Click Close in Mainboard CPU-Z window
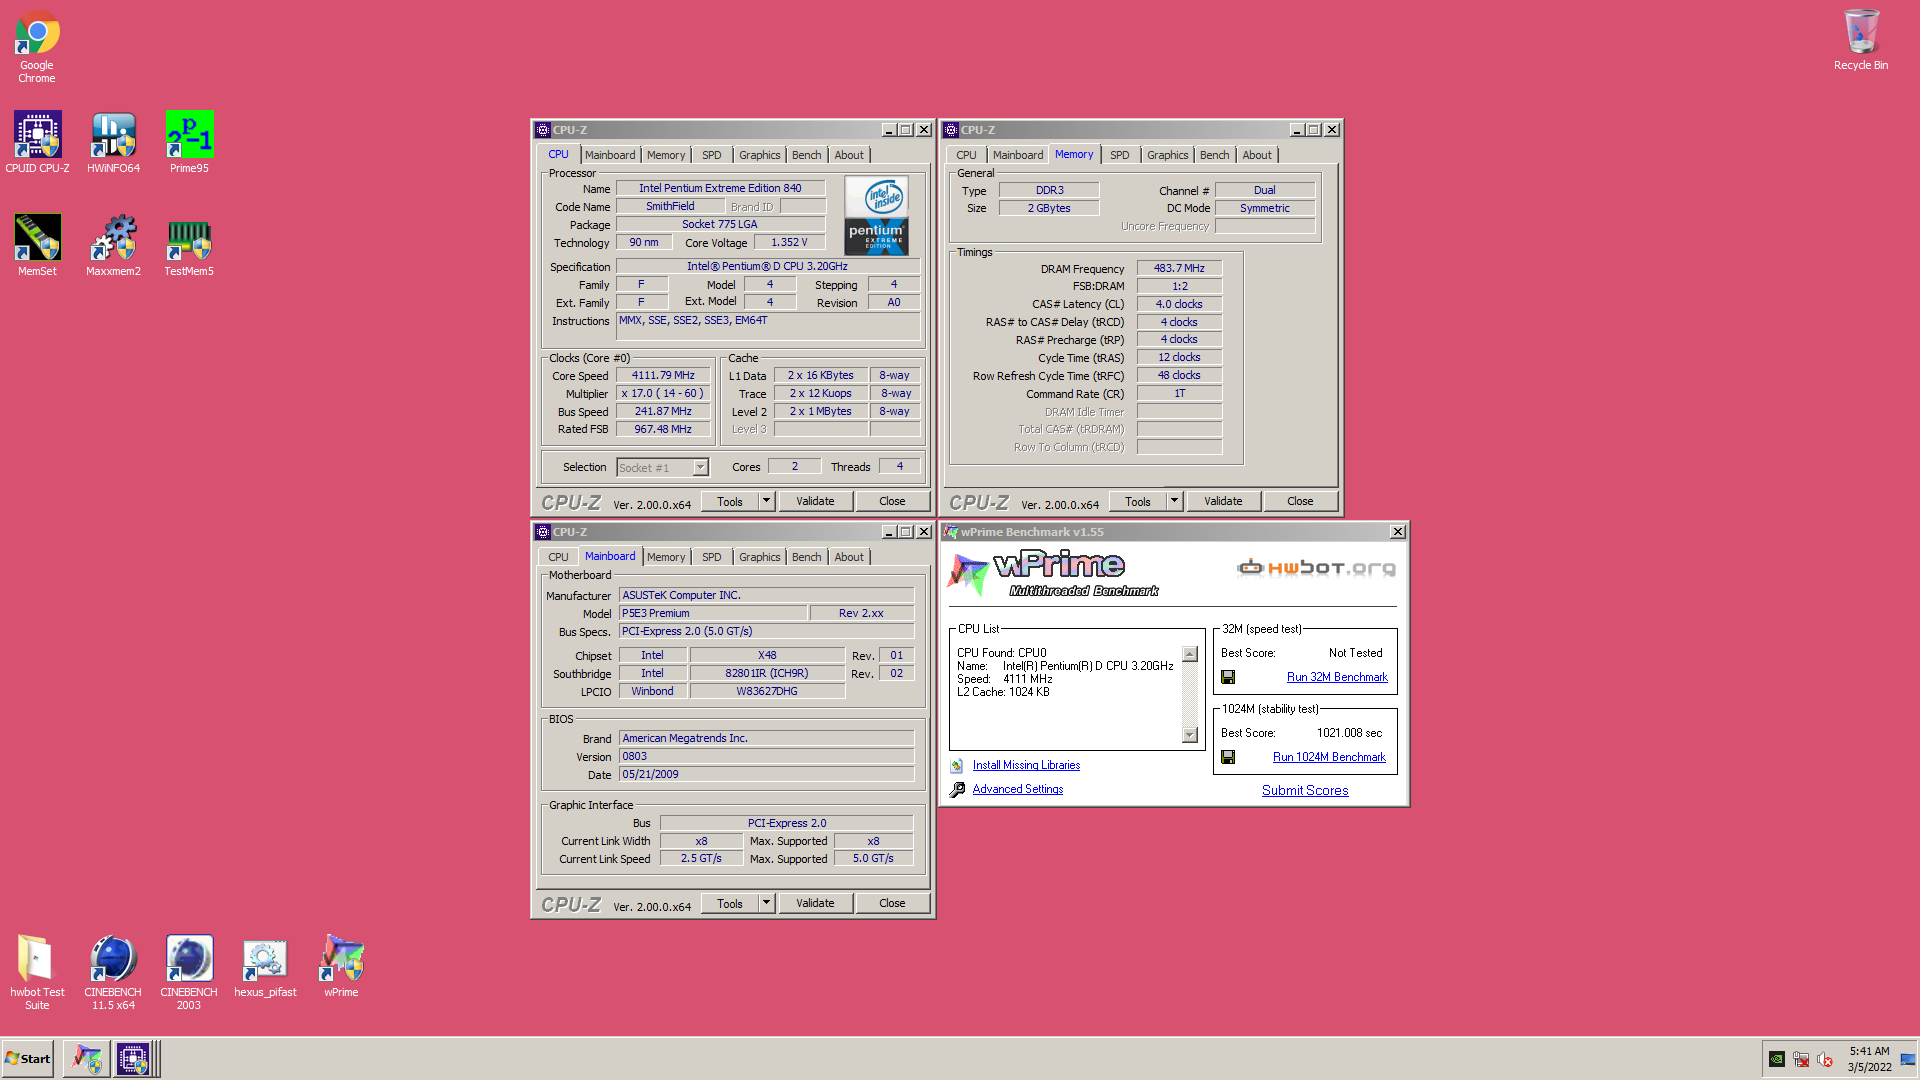 click(x=892, y=903)
